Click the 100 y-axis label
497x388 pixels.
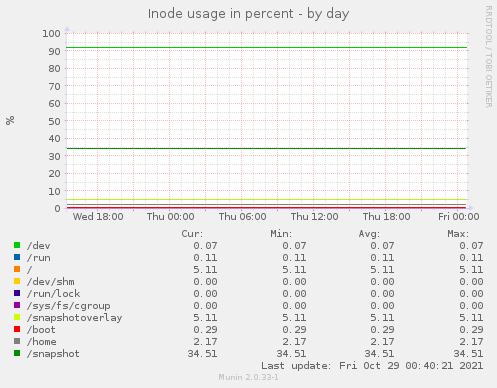pyautogui.click(x=51, y=33)
